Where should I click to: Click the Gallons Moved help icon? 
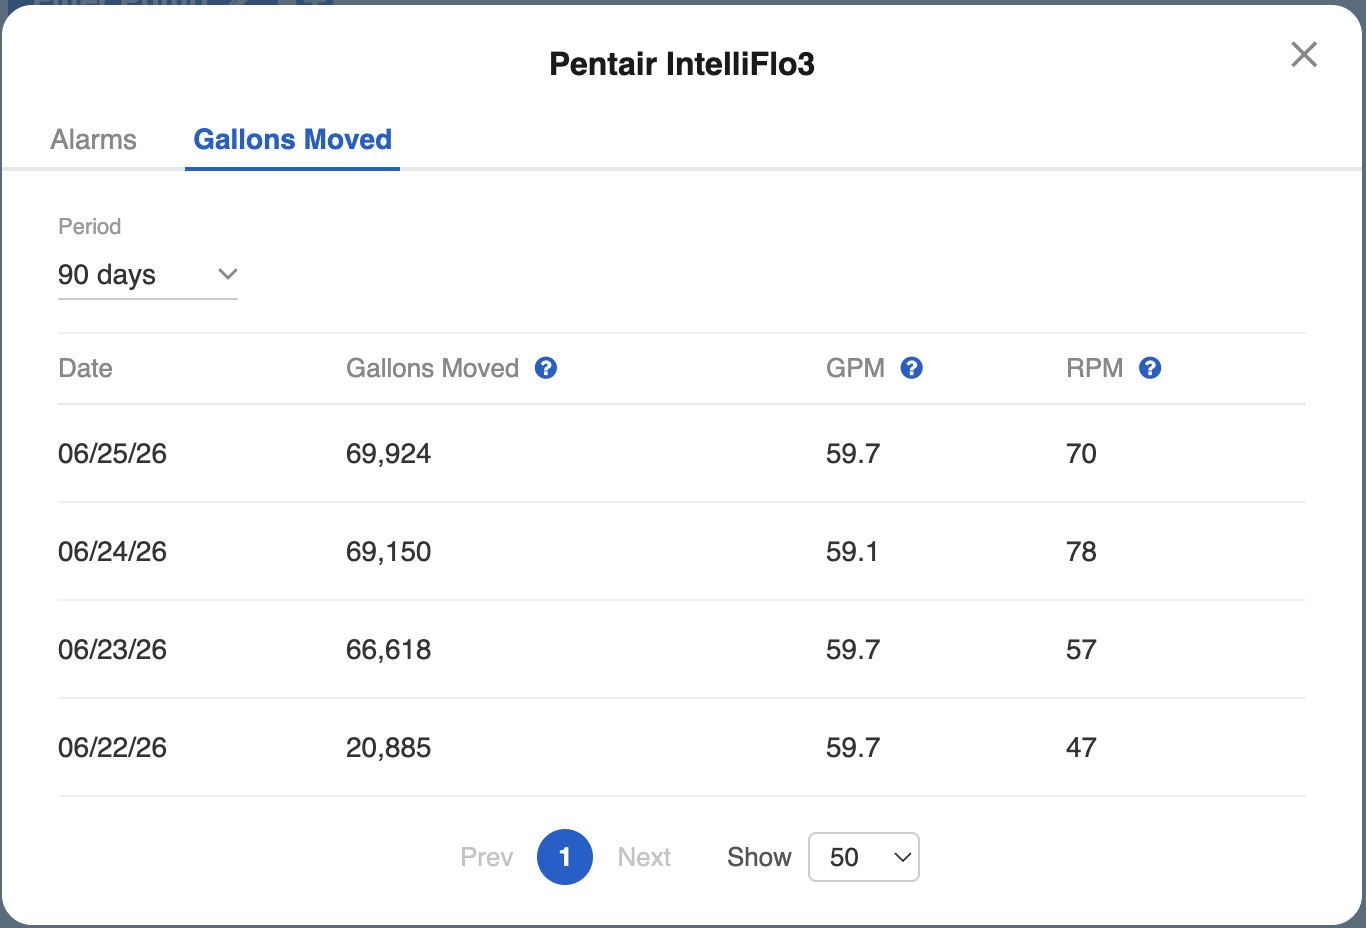[546, 368]
